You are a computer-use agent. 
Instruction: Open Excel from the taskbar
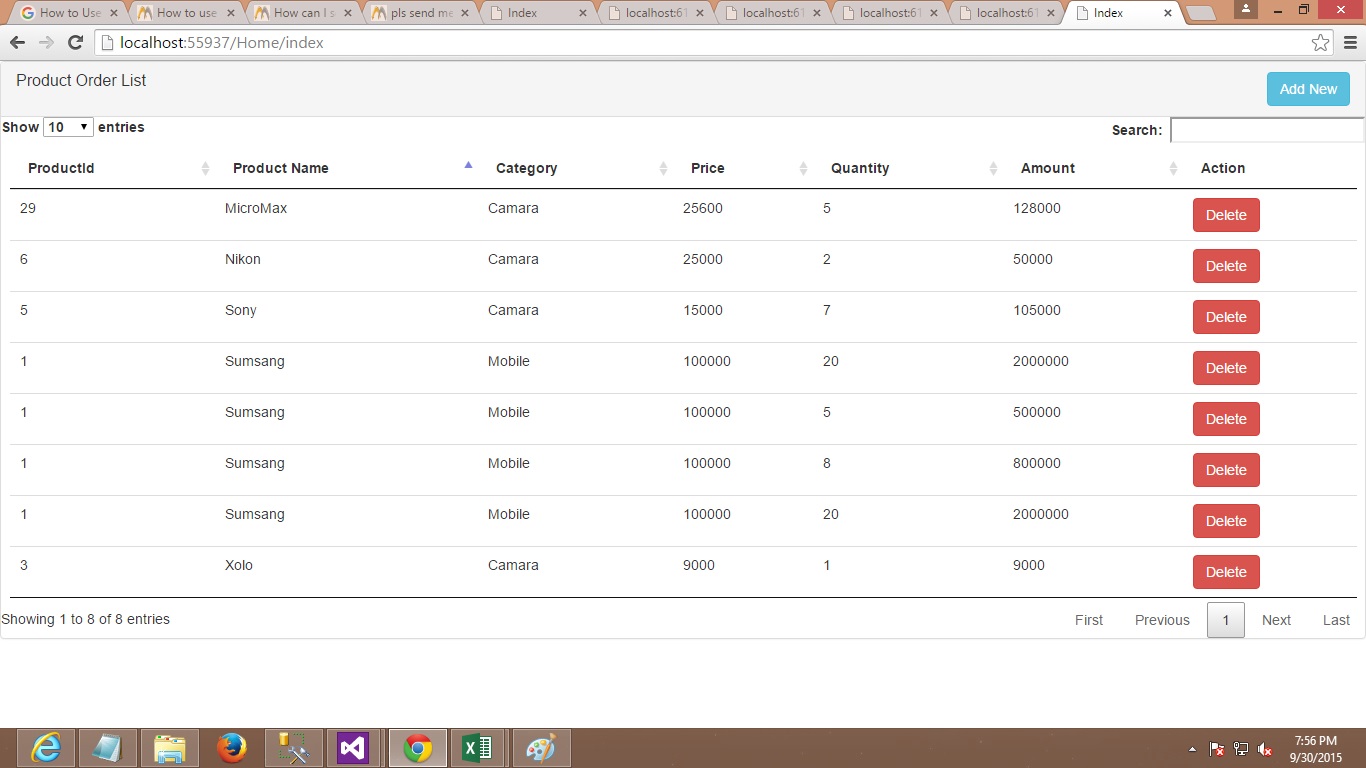pyautogui.click(x=477, y=748)
